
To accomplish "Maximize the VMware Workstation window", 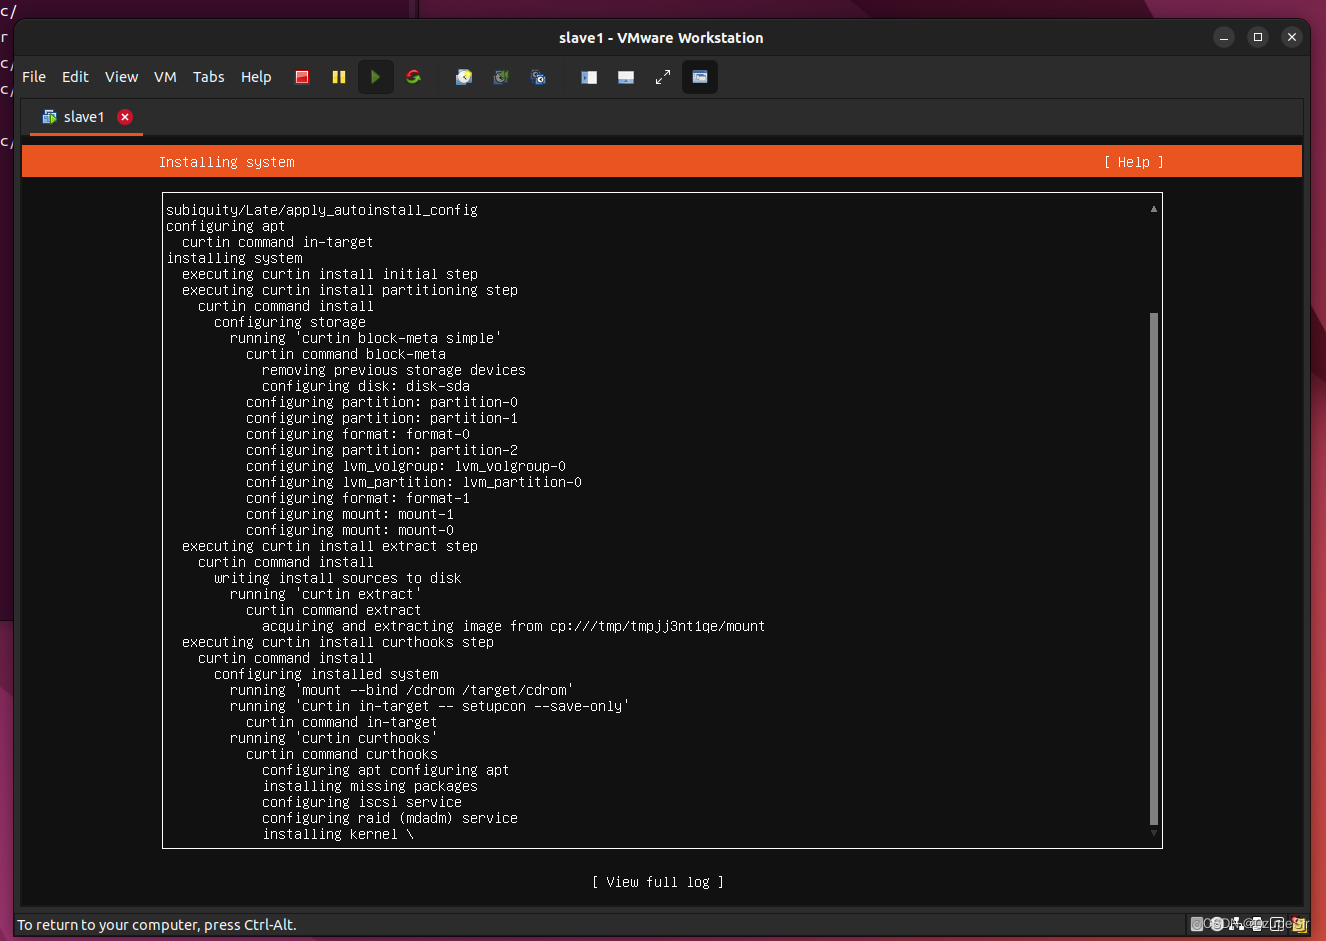I will click(x=1258, y=37).
